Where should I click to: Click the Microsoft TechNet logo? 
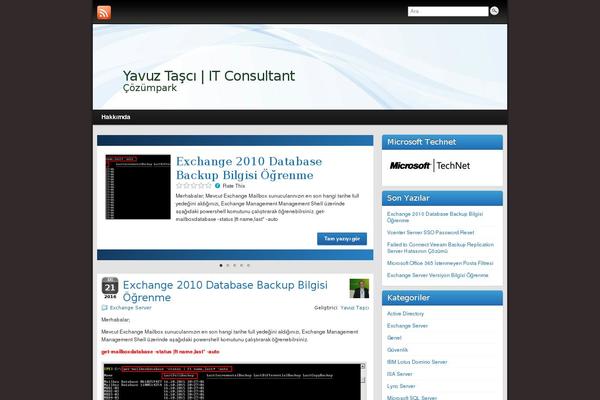click(430, 165)
